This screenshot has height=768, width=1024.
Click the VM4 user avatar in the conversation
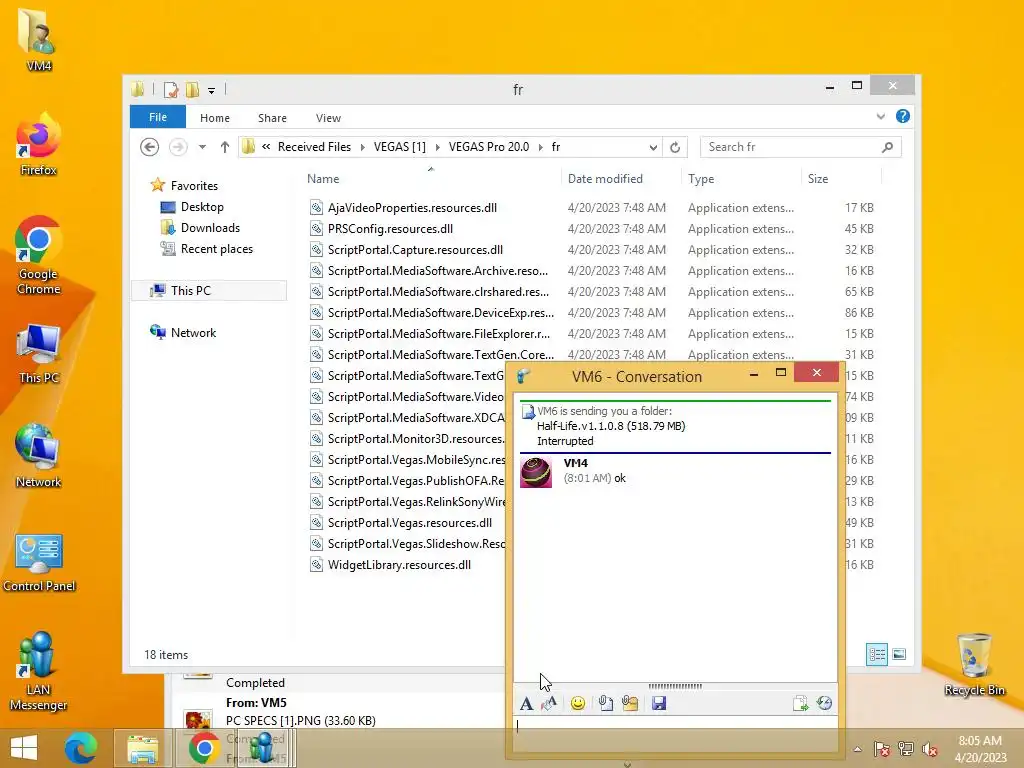(536, 472)
